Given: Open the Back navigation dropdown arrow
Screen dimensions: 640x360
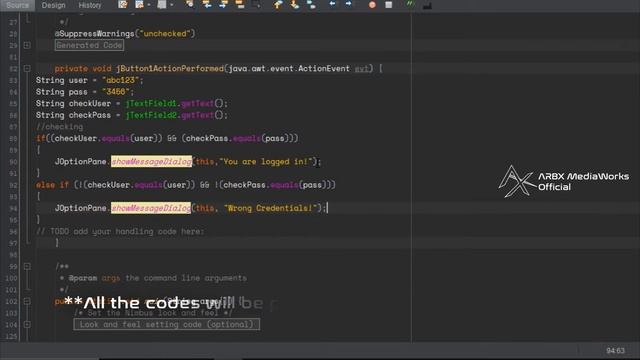Looking at the screenshot, I should pyautogui.click(x=149, y=5).
